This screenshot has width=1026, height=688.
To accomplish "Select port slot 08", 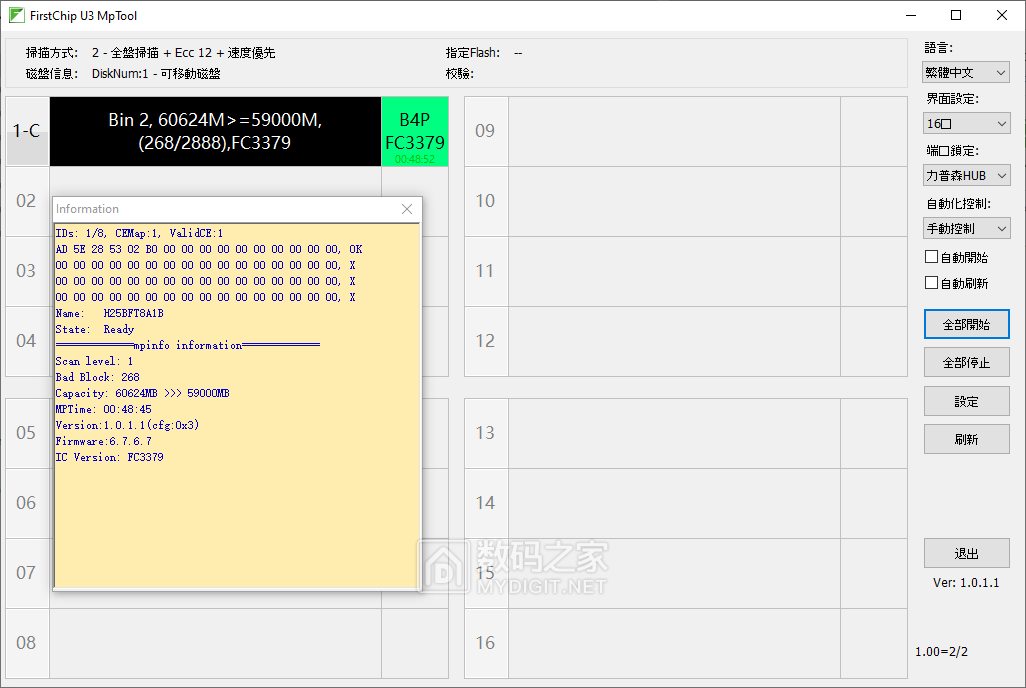I will click(x=26, y=643).
